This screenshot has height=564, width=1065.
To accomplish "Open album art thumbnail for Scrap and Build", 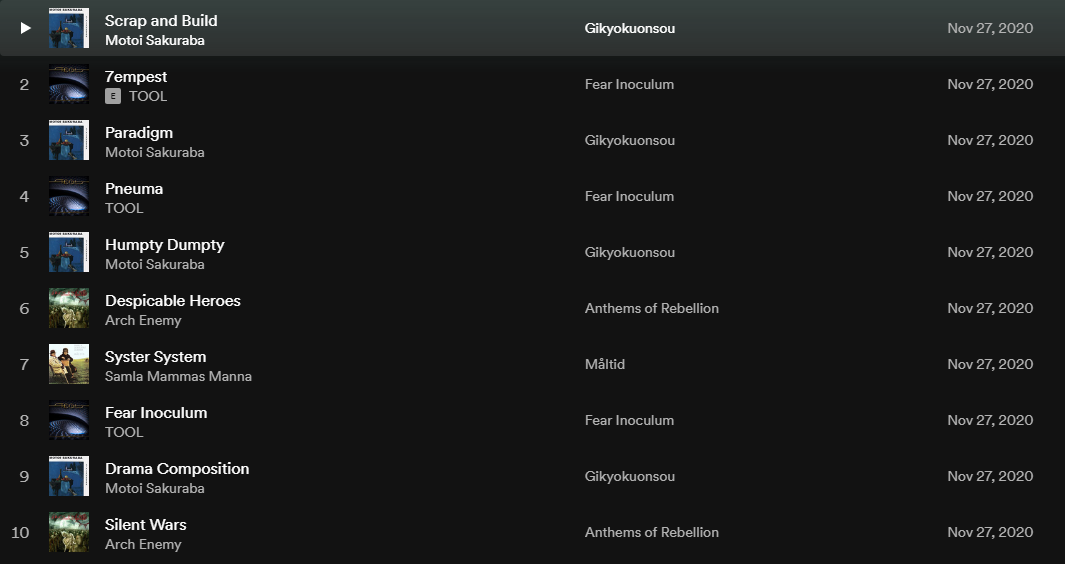I will click(x=69, y=28).
